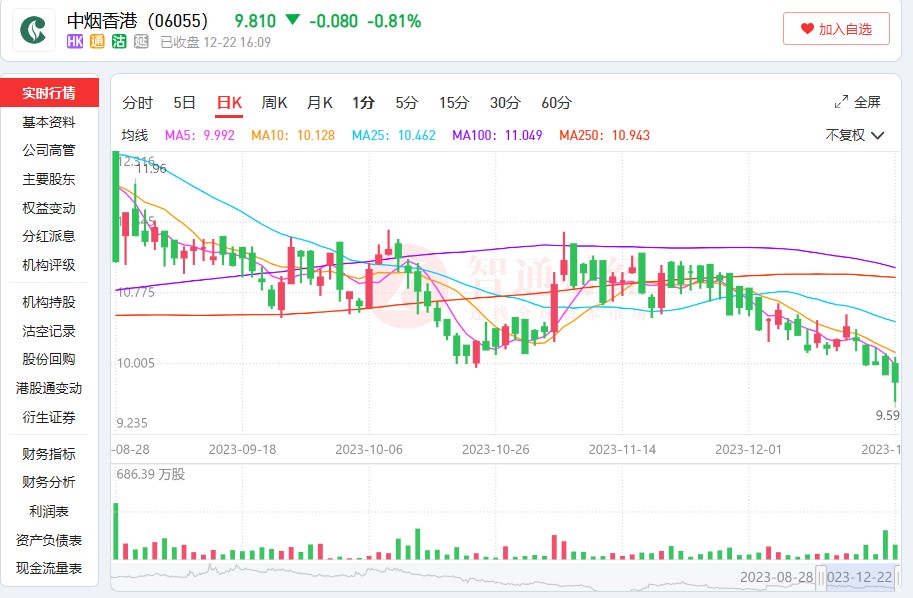The height and width of the screenshot is (598, 913).
Task: Switch chart to 周K weekly view
Action: (274, 102)
